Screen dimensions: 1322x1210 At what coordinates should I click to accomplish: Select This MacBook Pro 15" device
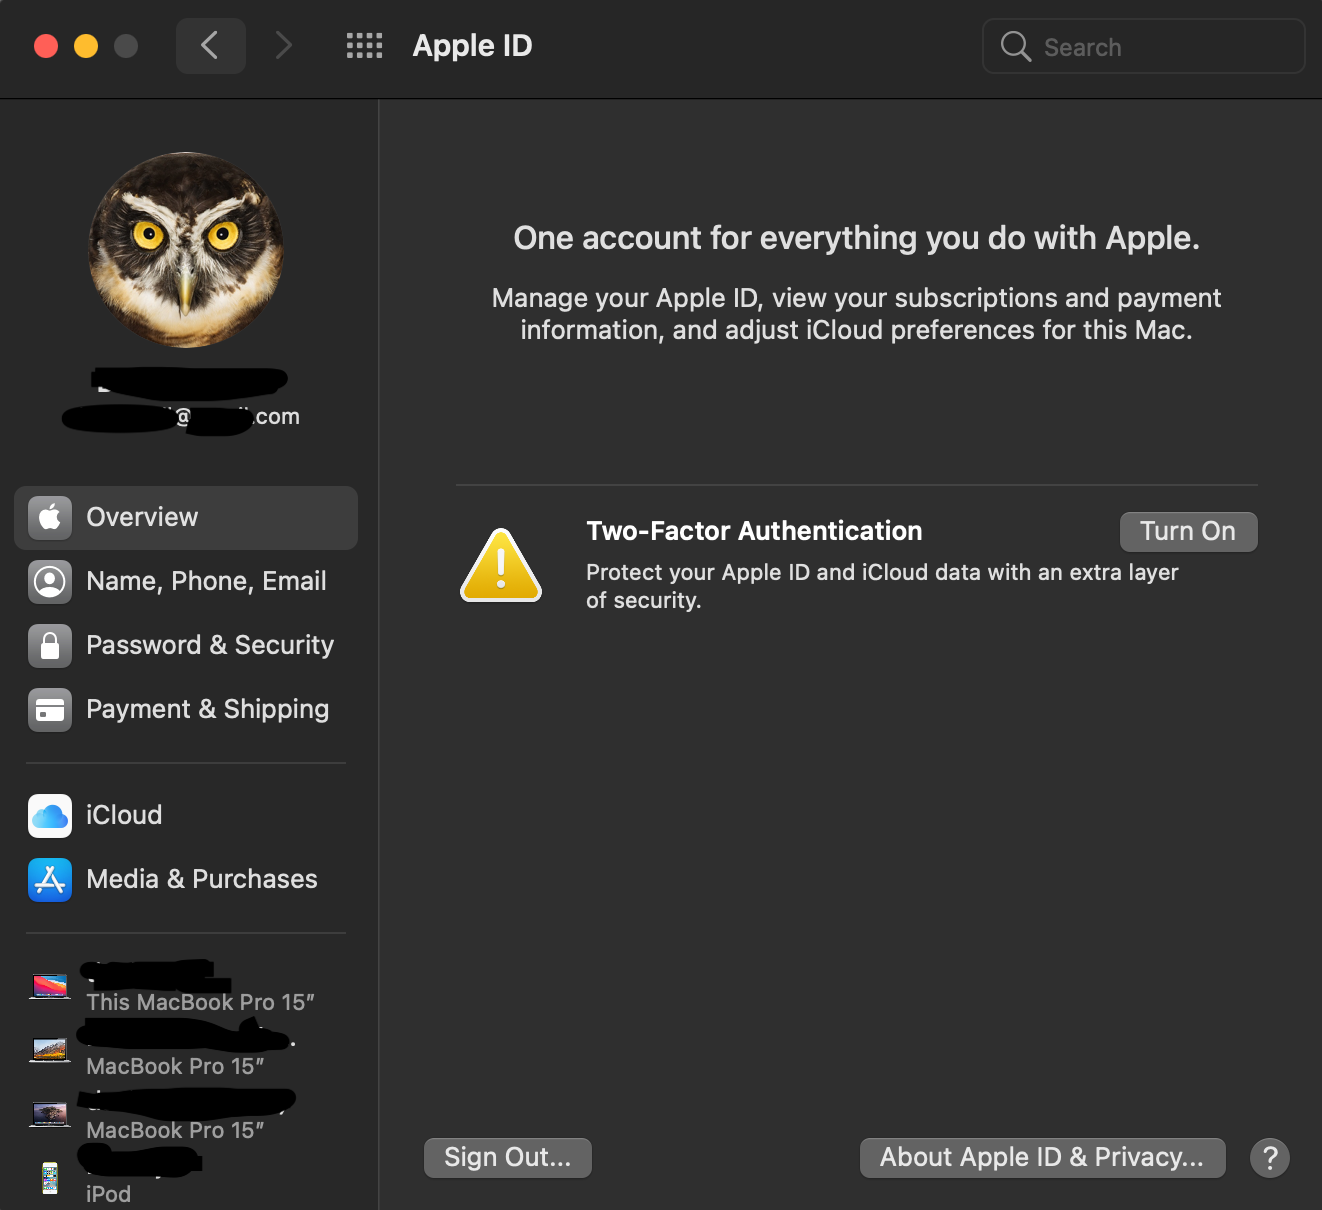(x=200, y=1002)
